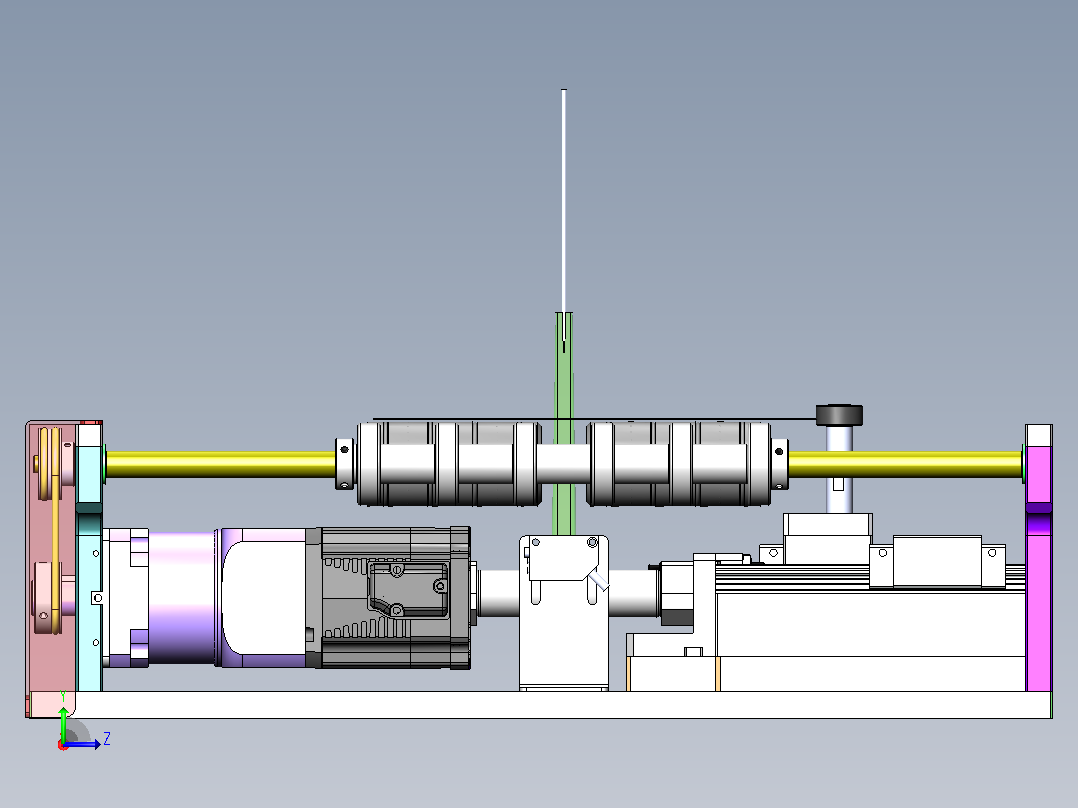Screen dimensions: 1078x808
Task: Pick the purple gearbox housing beside the motor
Action: [182, 598]
